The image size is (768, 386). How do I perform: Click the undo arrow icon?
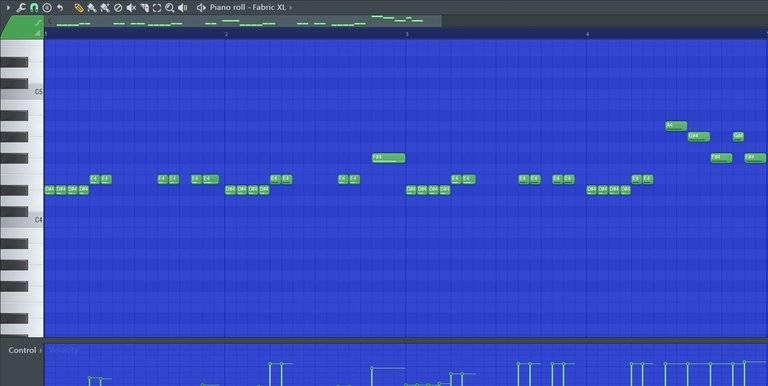60,7
